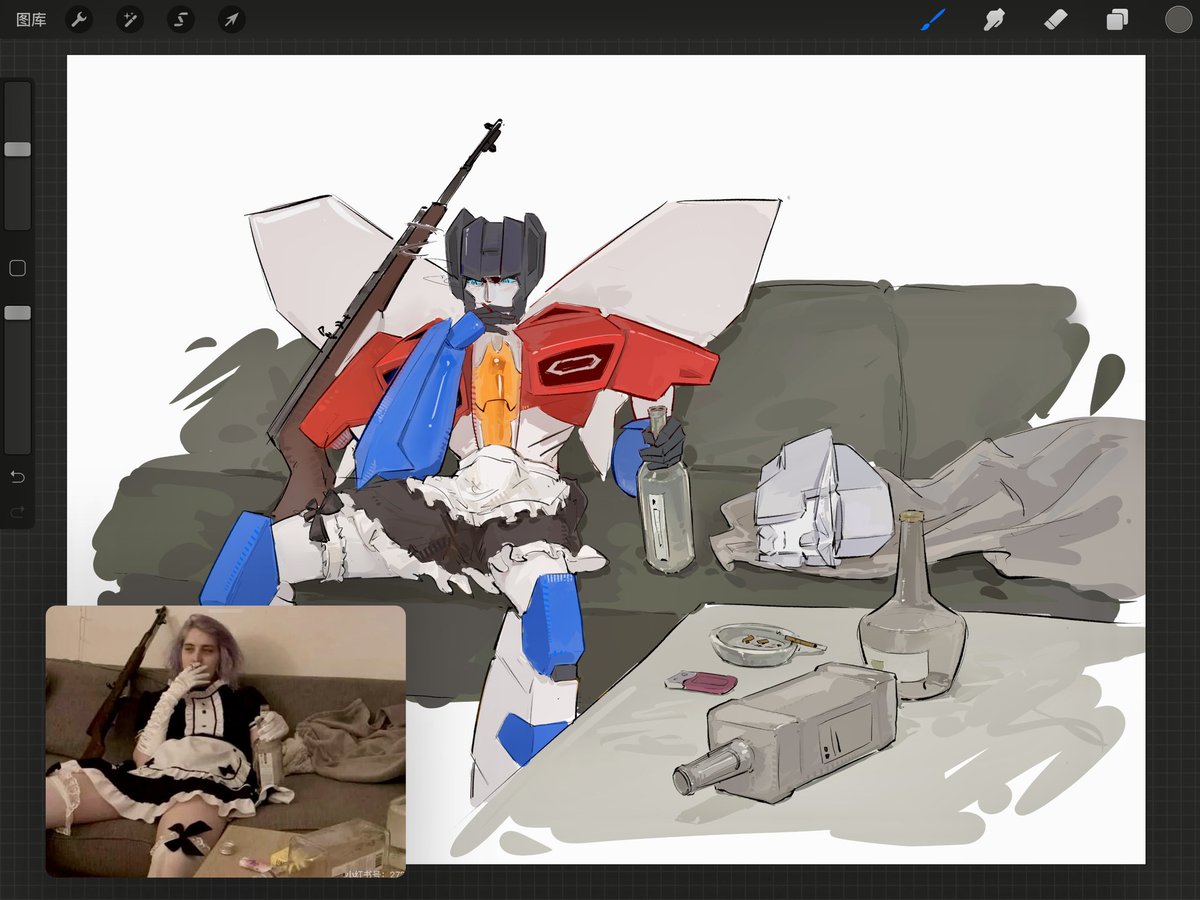Open the Adjustments magic wand menu
This screenshot has height=900, width=1200.
click(x=130, y=19)
